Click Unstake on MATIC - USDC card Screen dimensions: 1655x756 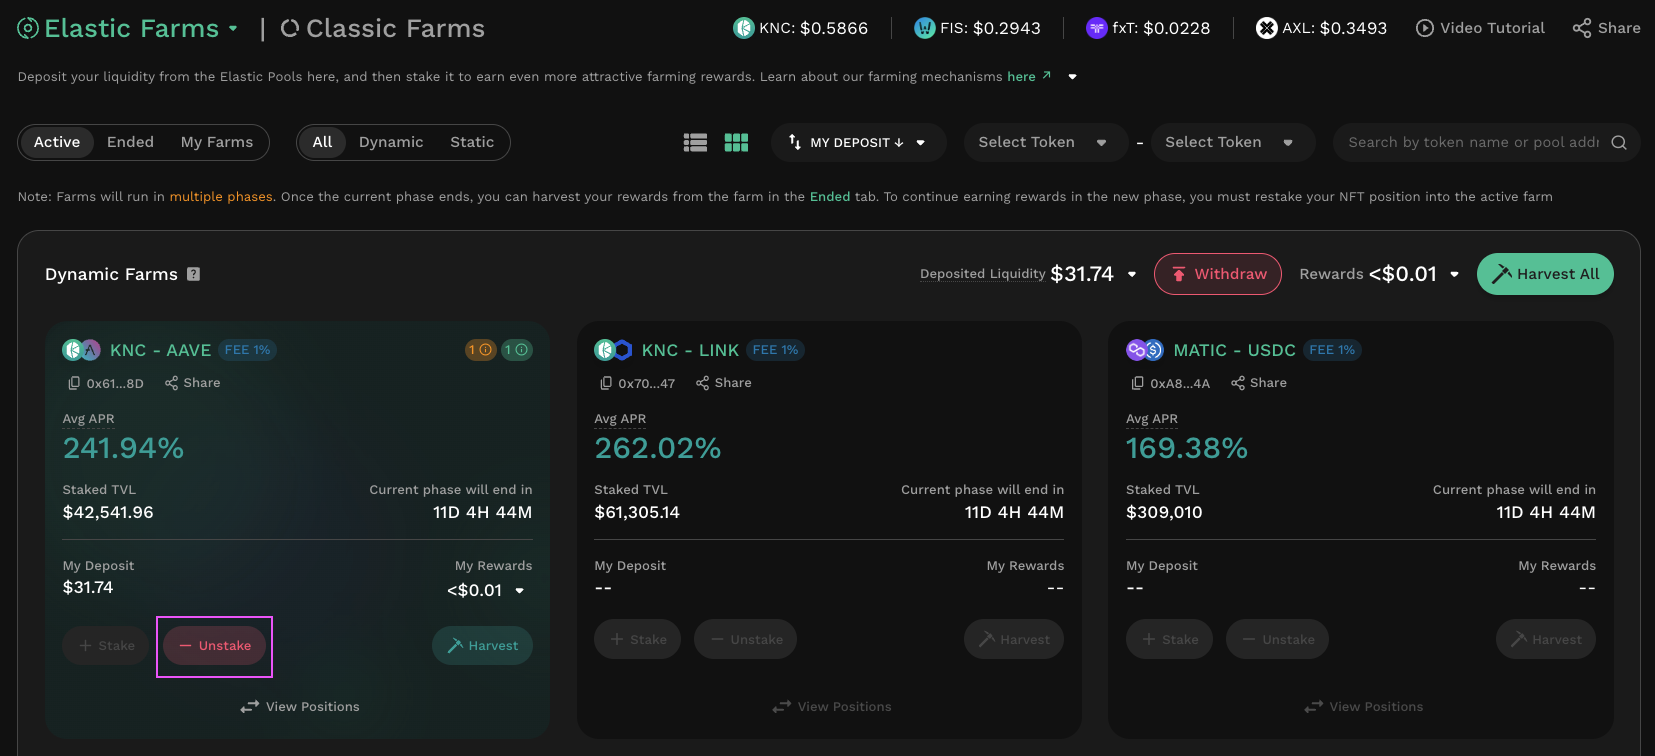pos(1278,639)
